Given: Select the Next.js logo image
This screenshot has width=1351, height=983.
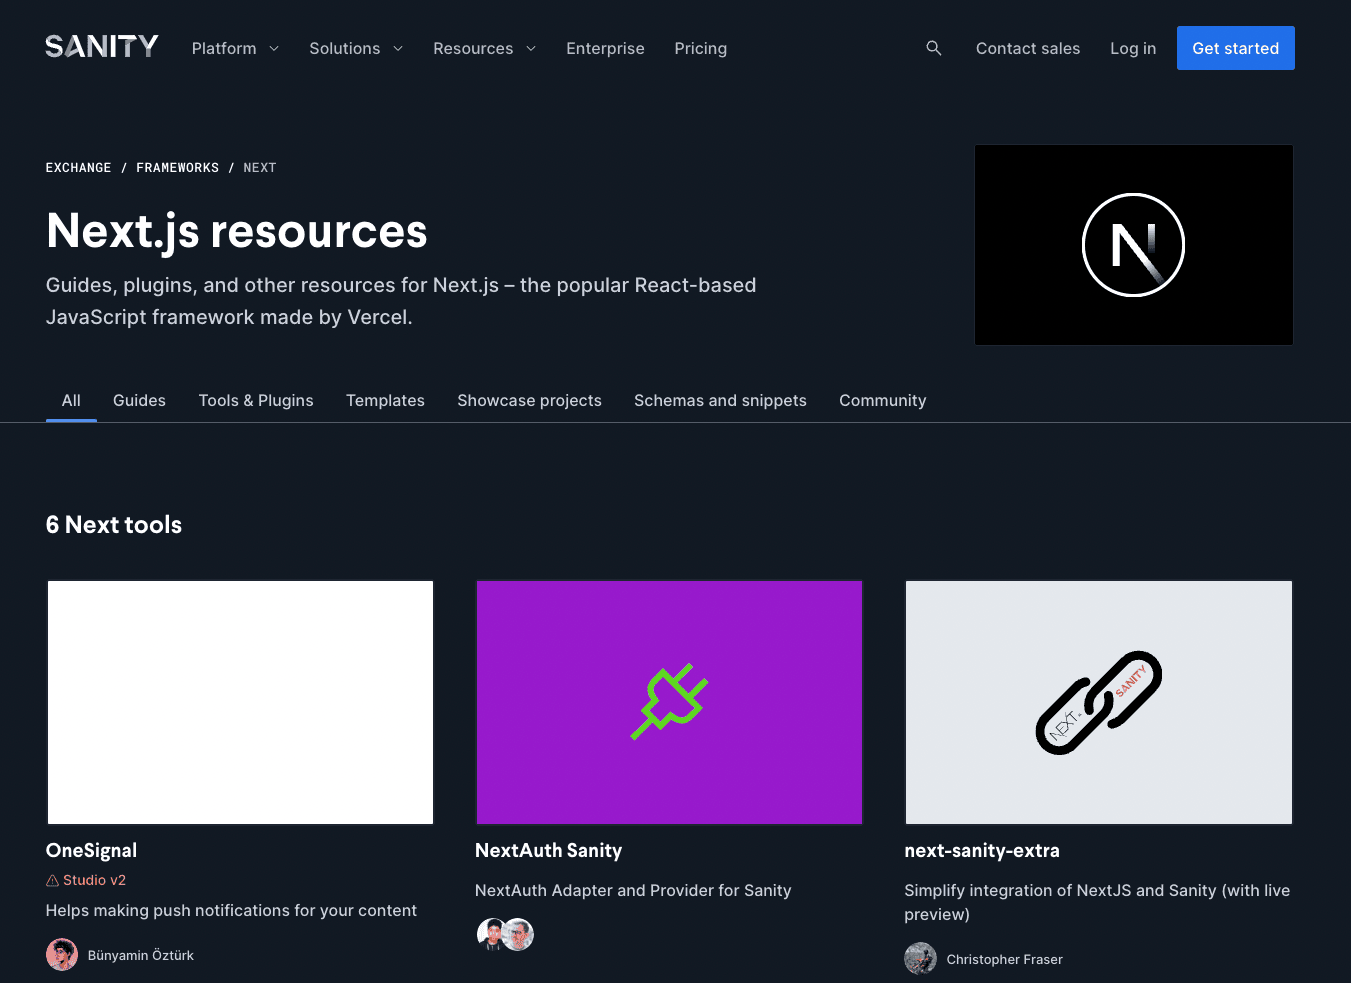Looking at the screenshot, I should coord(1133,244).
